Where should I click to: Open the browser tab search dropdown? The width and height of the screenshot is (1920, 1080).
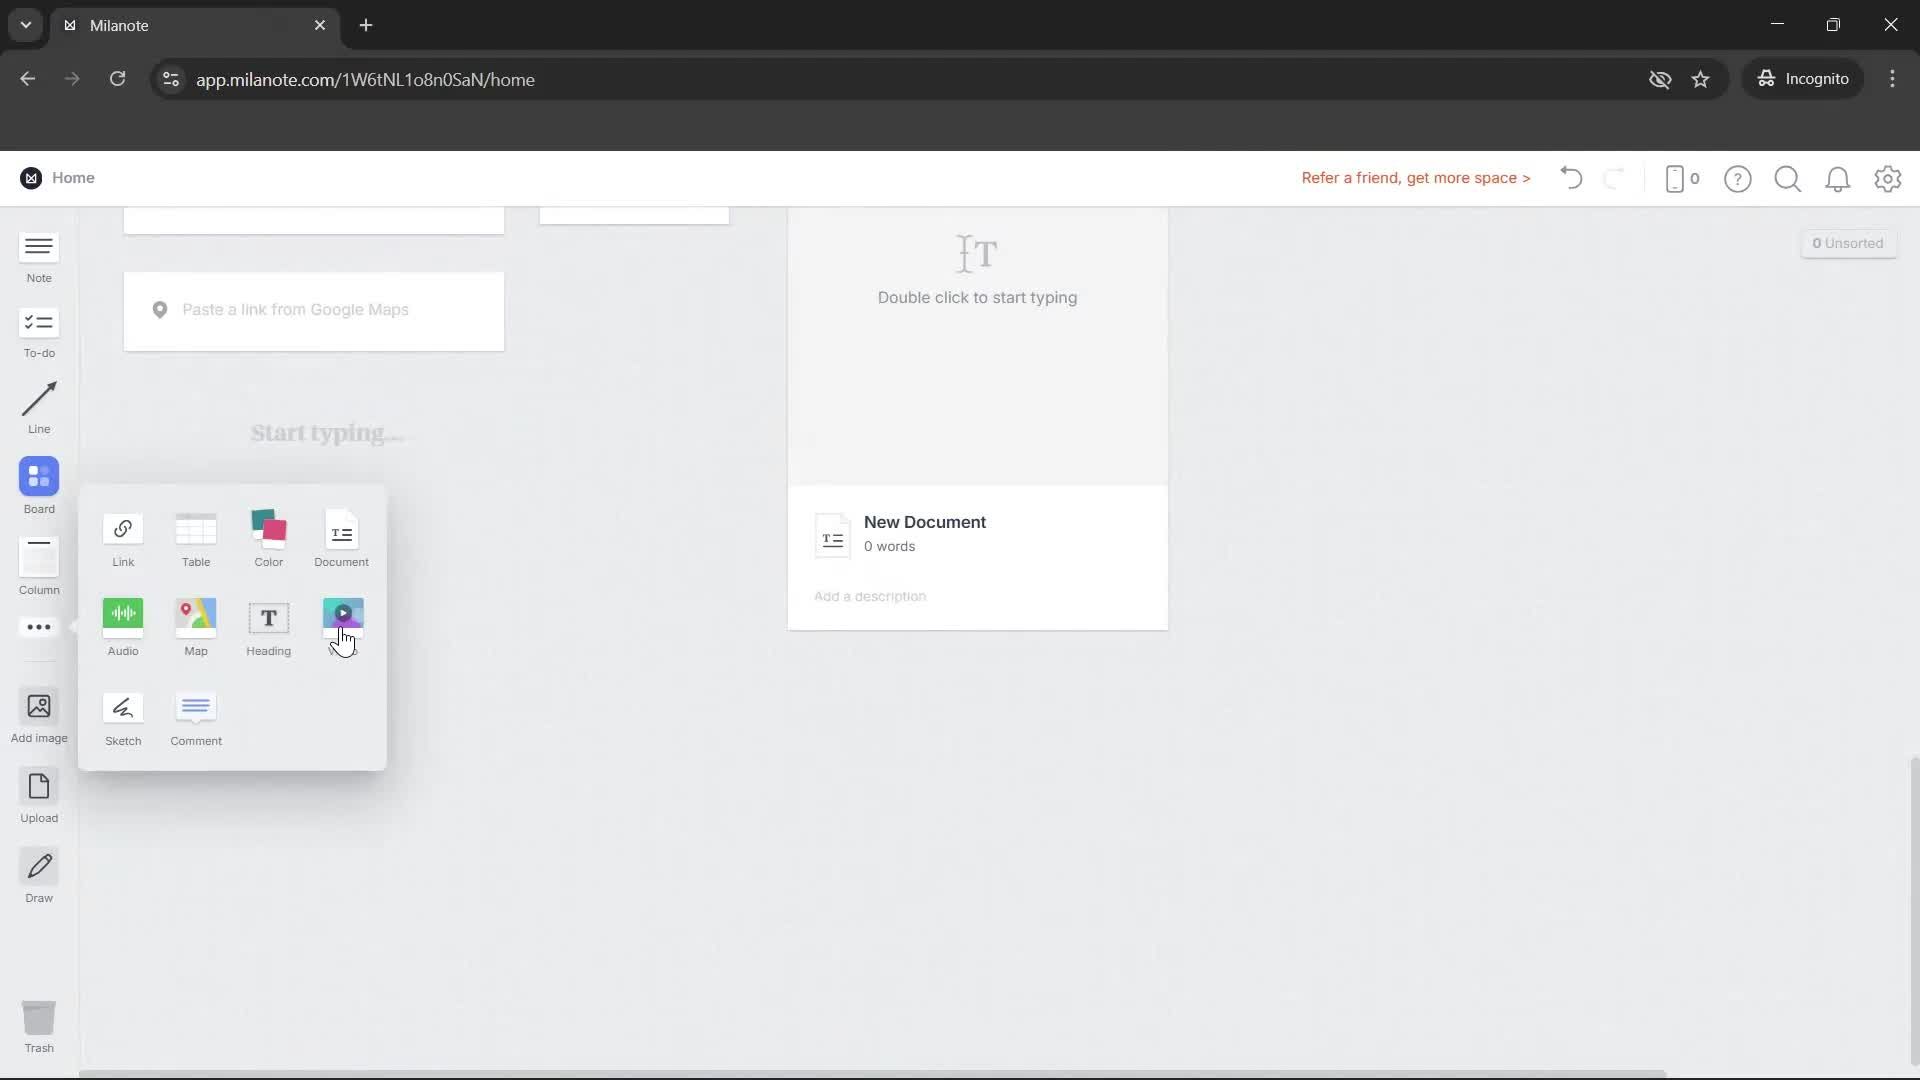tap(25, 25)
